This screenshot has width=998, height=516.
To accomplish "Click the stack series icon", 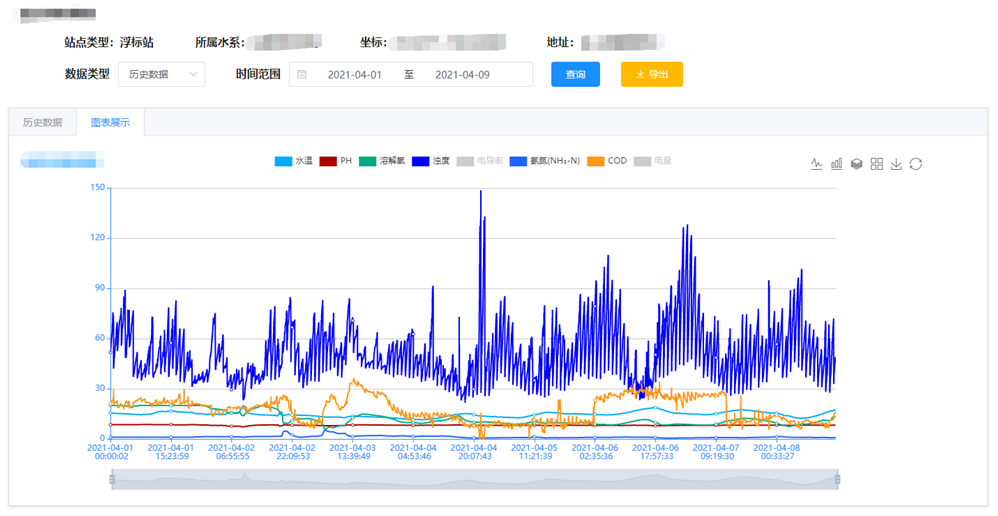I will coord(856,164).
